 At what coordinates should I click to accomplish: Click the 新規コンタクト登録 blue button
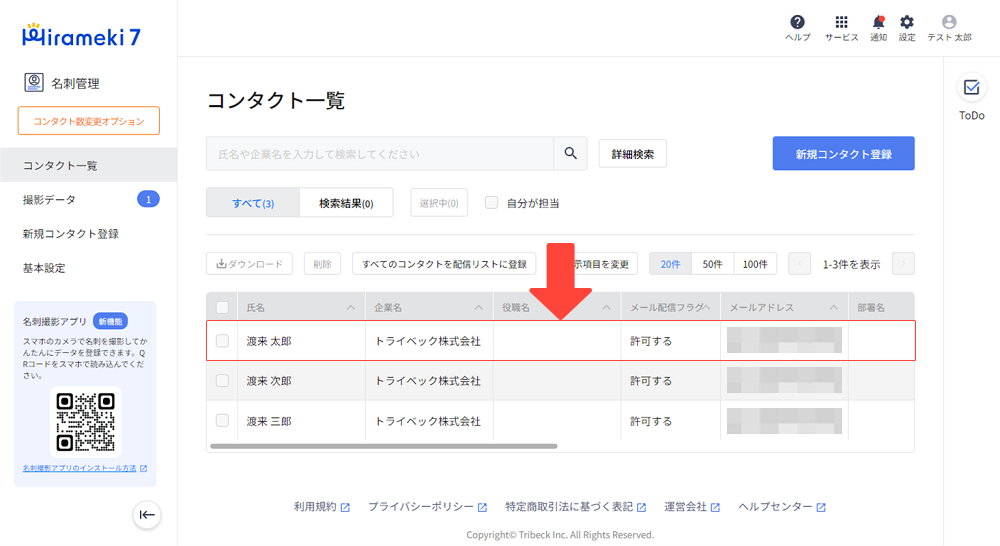click(x=843, y=153)
